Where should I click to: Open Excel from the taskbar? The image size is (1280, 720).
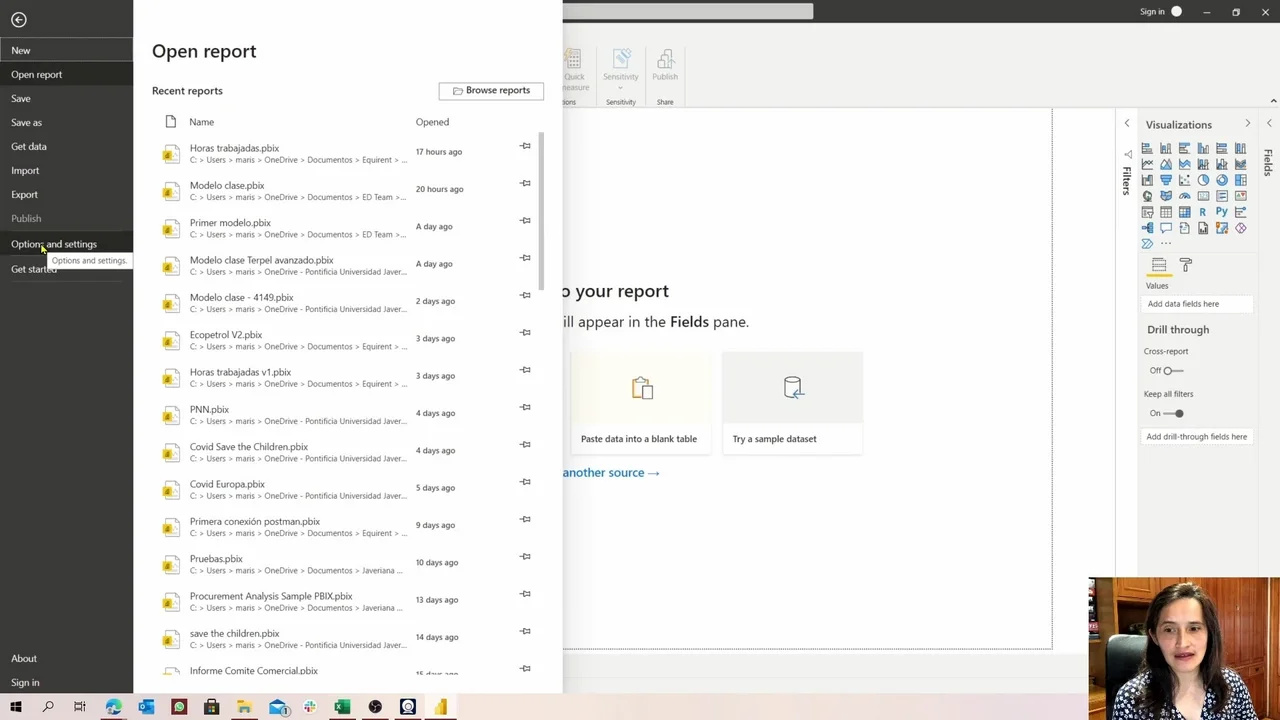pyautogui.click(x=342, y=707)
